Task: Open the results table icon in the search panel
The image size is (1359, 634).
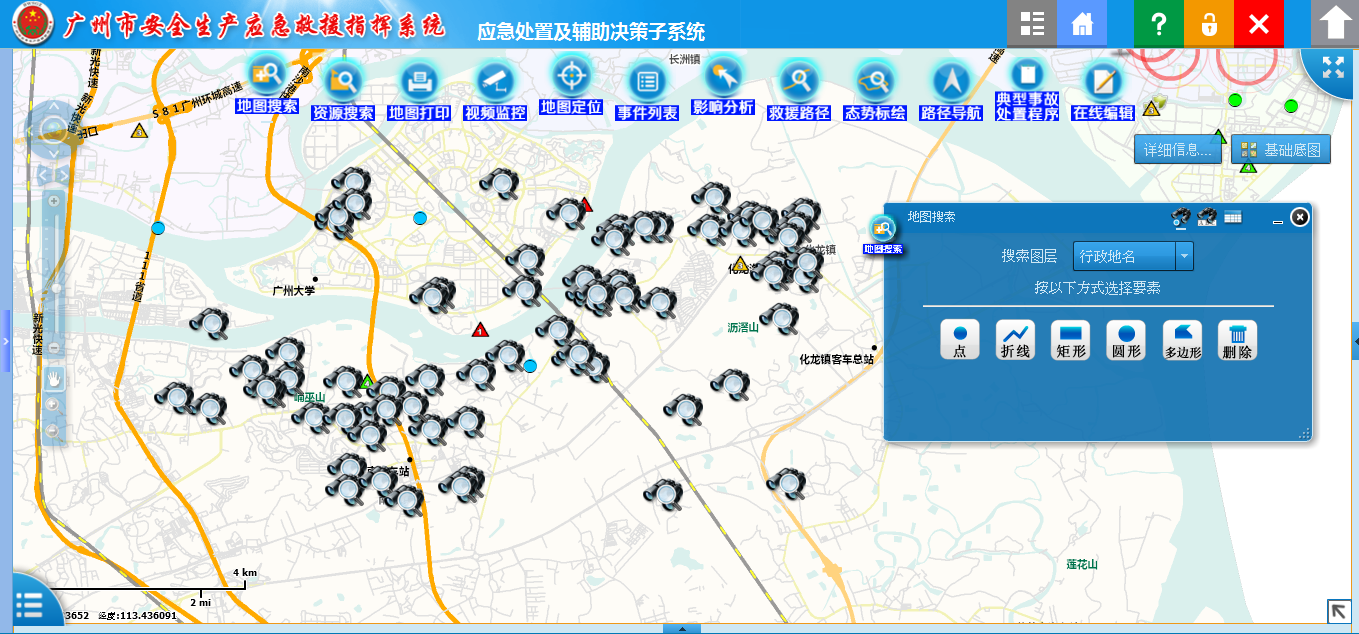Action: coord(1232,217)
